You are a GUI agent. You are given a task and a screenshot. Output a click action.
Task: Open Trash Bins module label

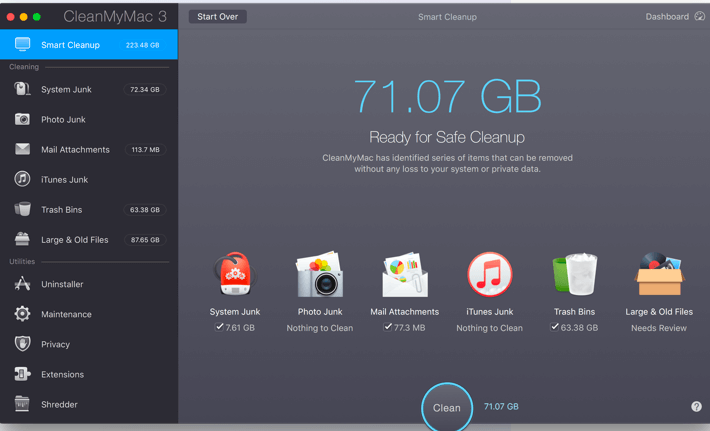tap(62, 210)
